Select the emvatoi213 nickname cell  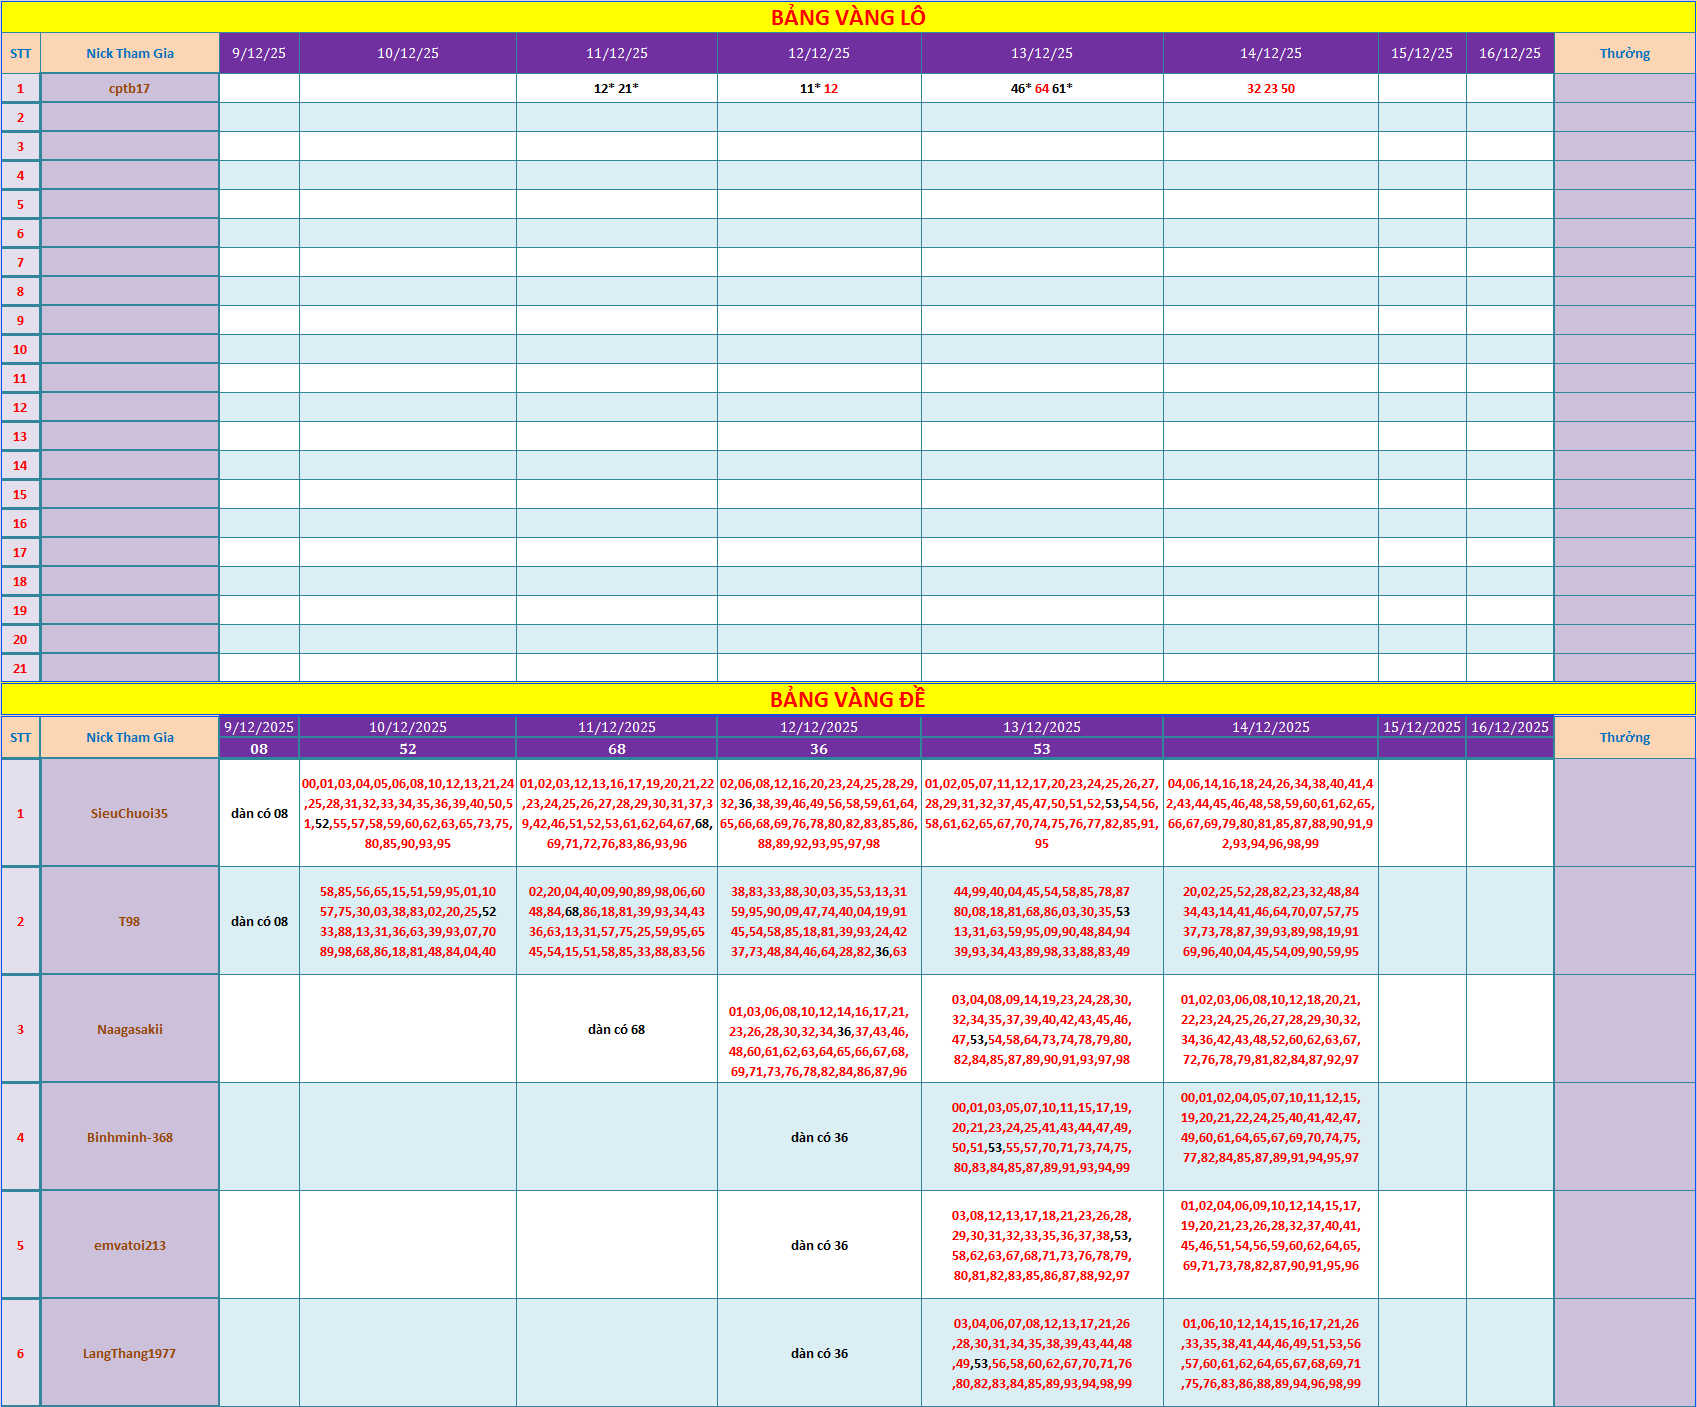coord(130,1245)
